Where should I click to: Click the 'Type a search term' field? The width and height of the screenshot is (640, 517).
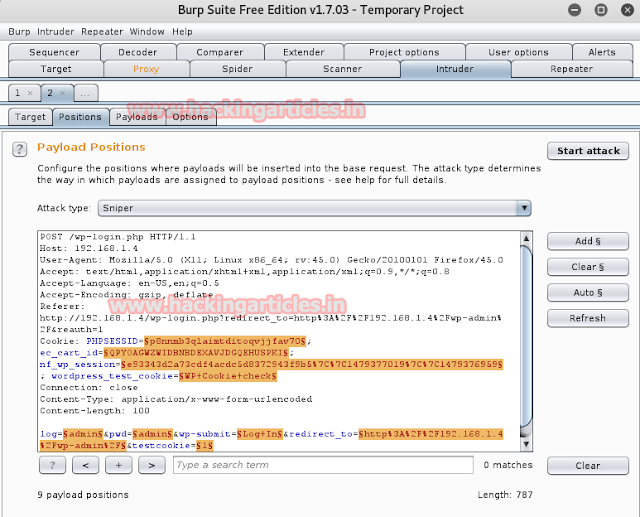(323, 465)
